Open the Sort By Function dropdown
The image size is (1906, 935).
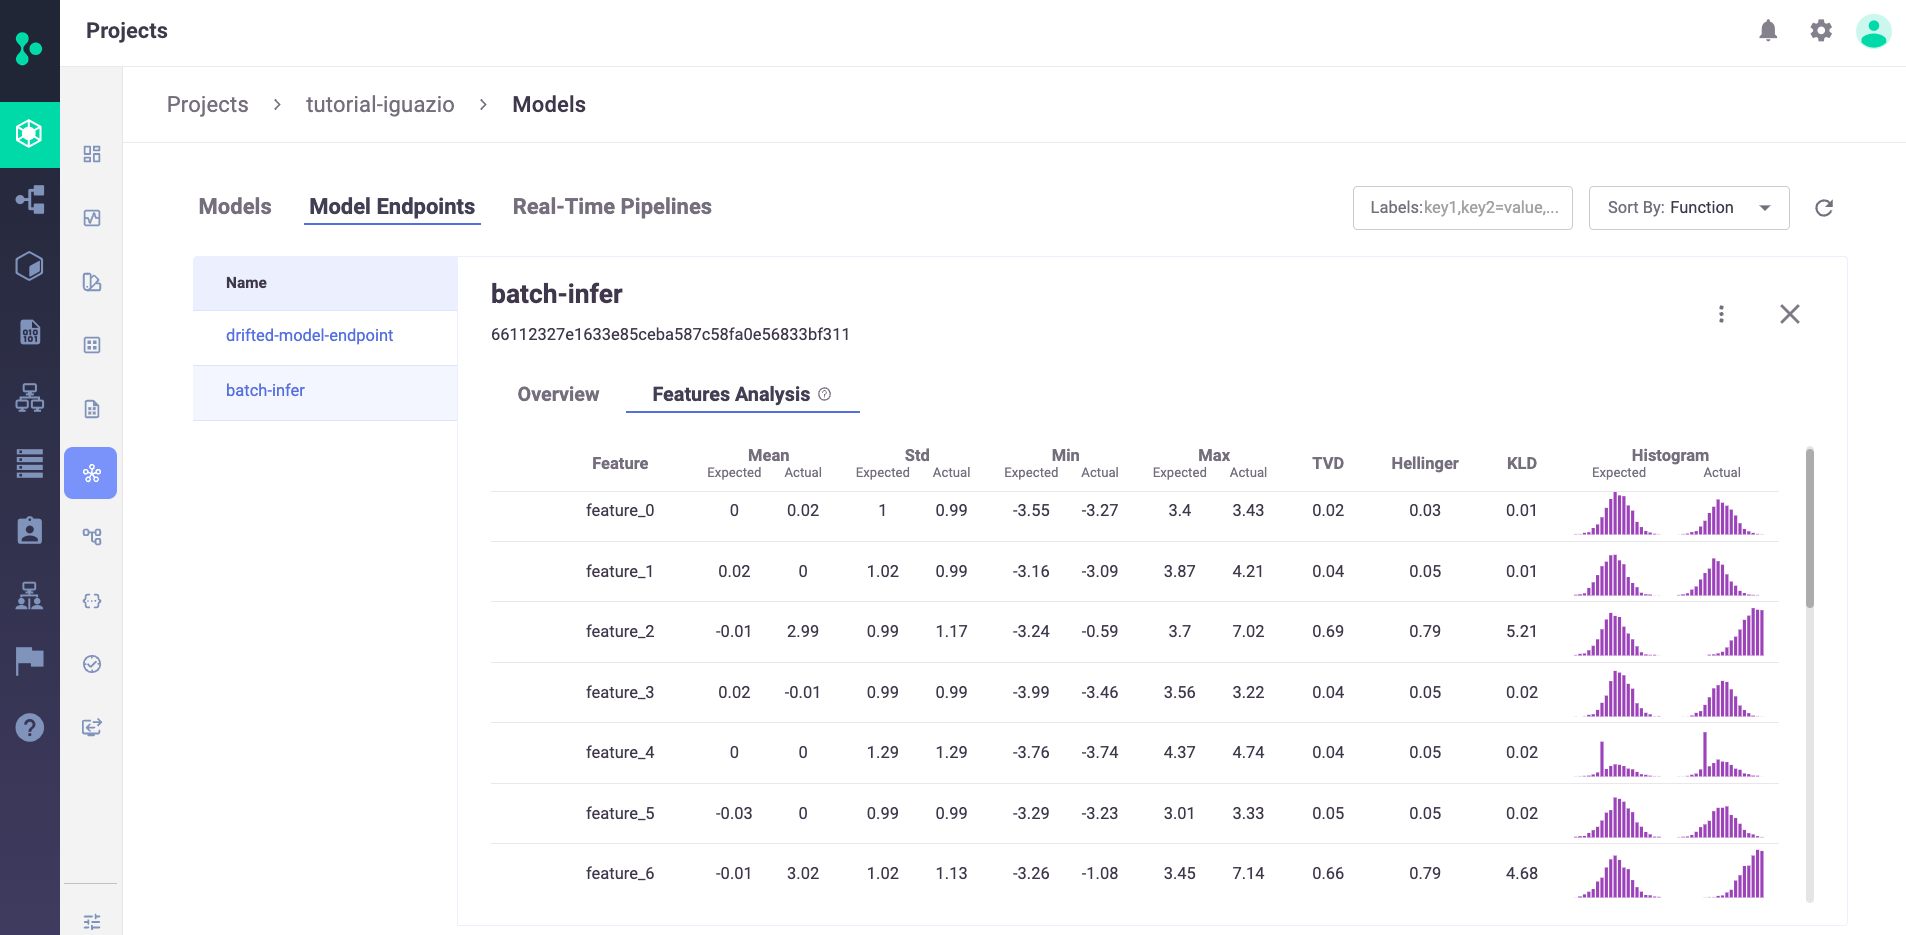coord(1689,208)
